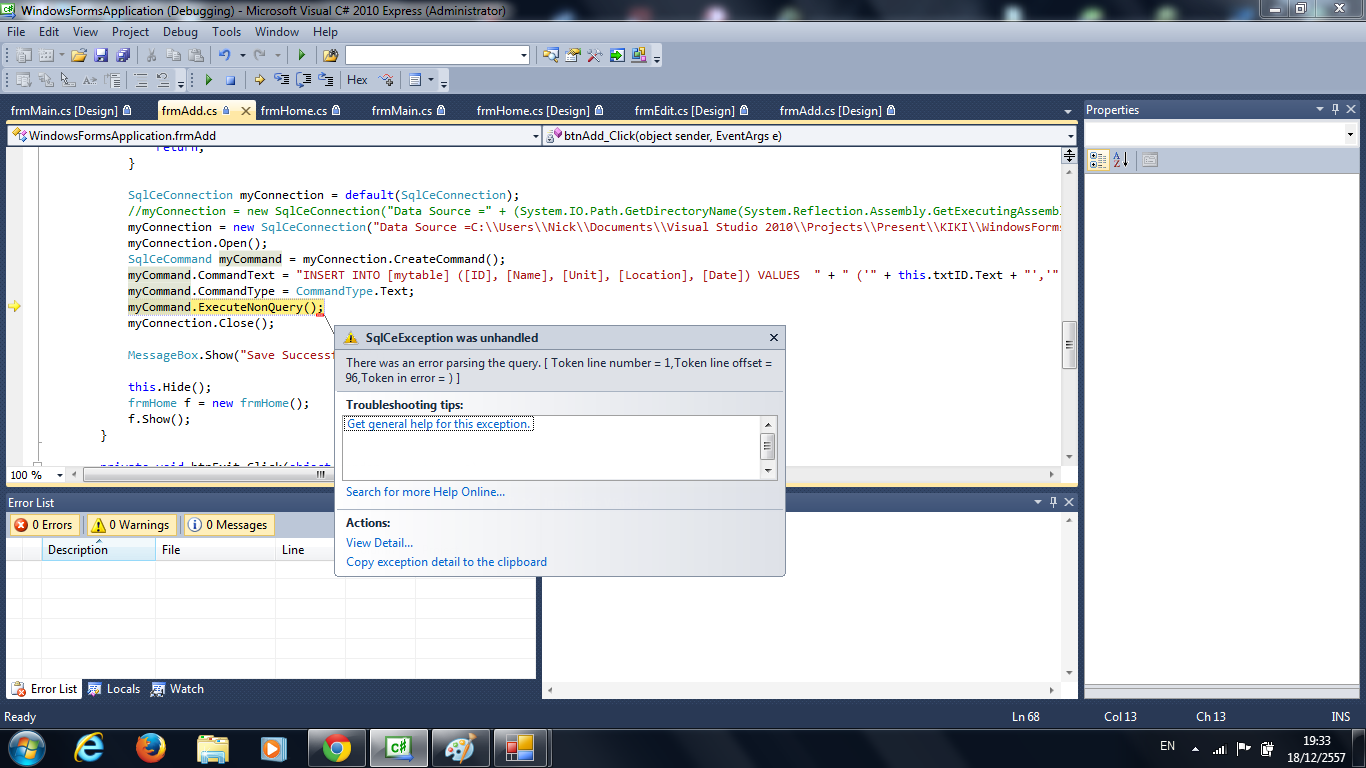The height and width of the screenshot is (768, 1366).
Task: Click the Paste toolbar icon
Action: [x=196, y=55]
